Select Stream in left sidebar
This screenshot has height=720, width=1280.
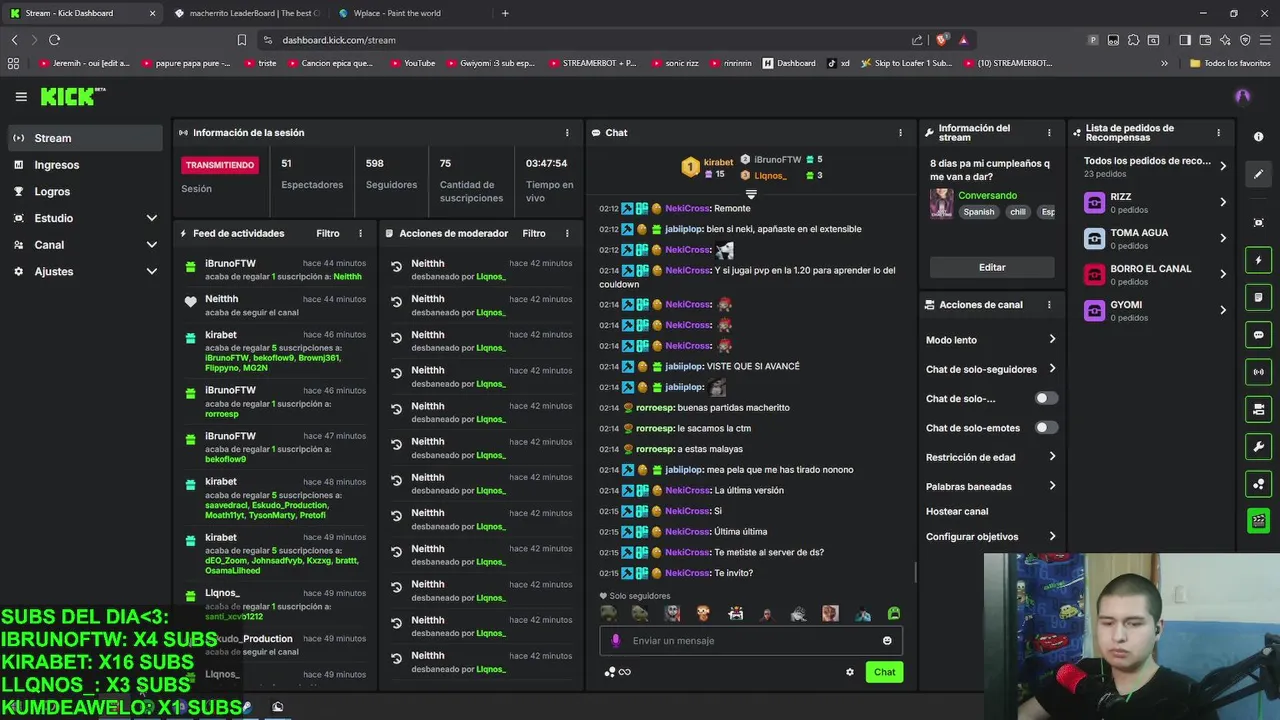click(x=85, y=138)
